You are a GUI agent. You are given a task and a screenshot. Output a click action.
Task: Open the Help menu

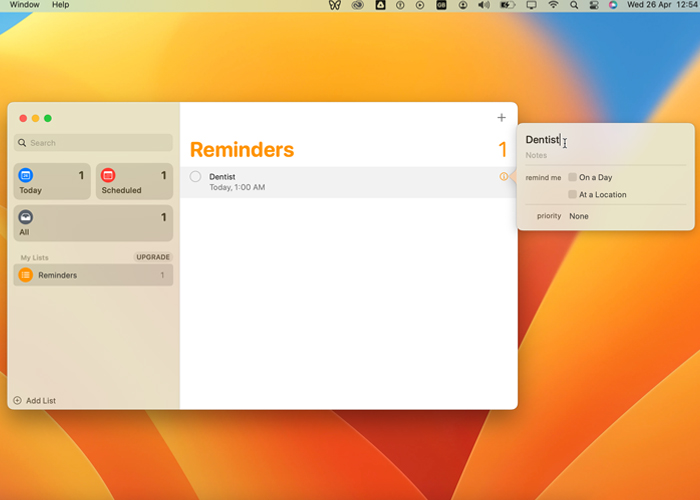(x=60, y=4)
